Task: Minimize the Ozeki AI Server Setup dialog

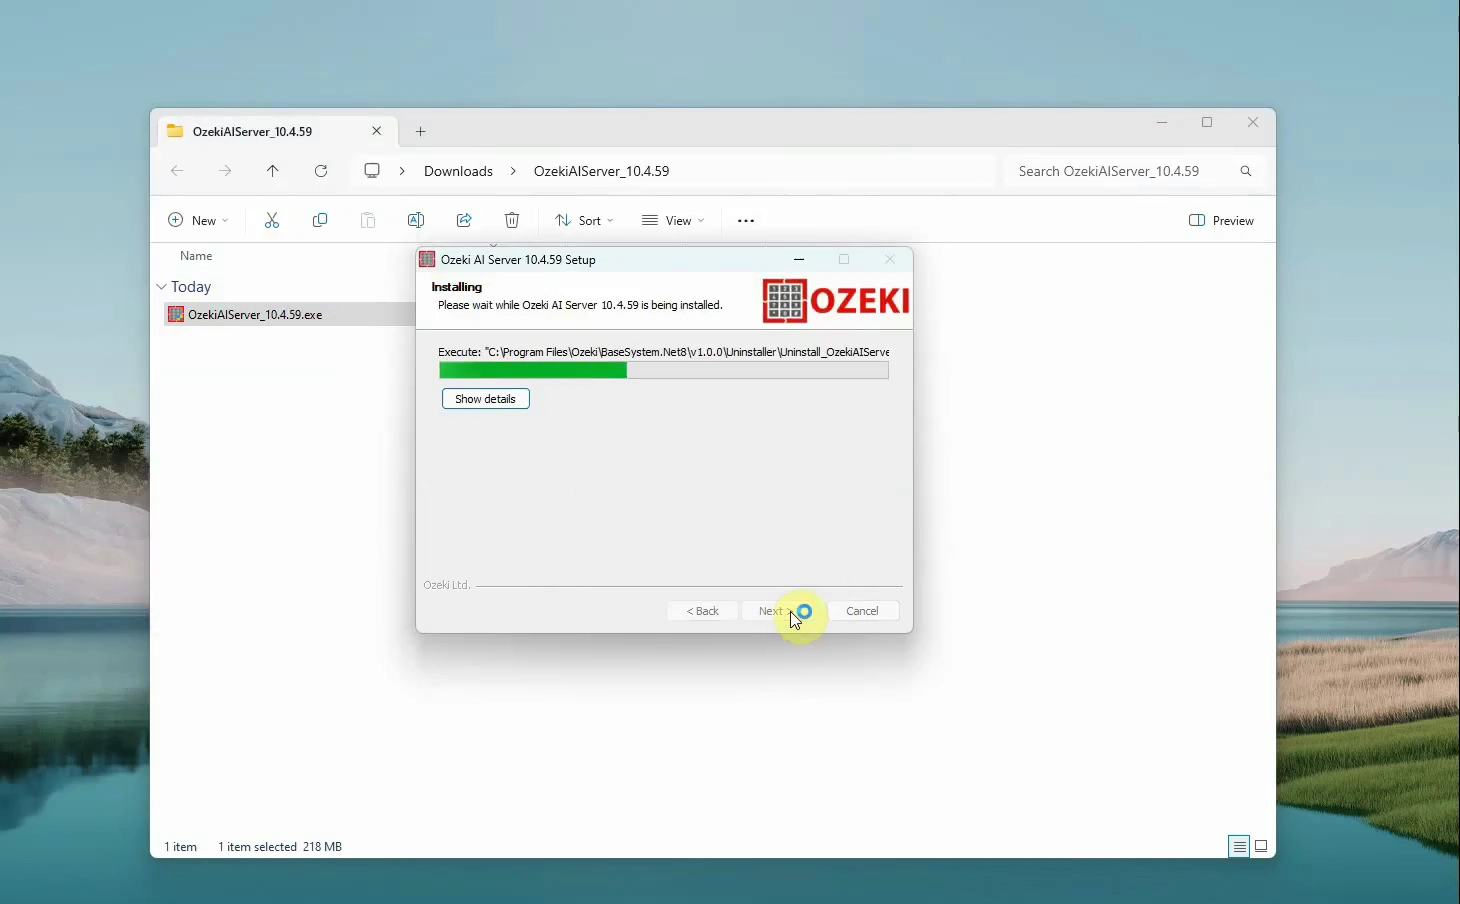Action: [x=799, y=259]
